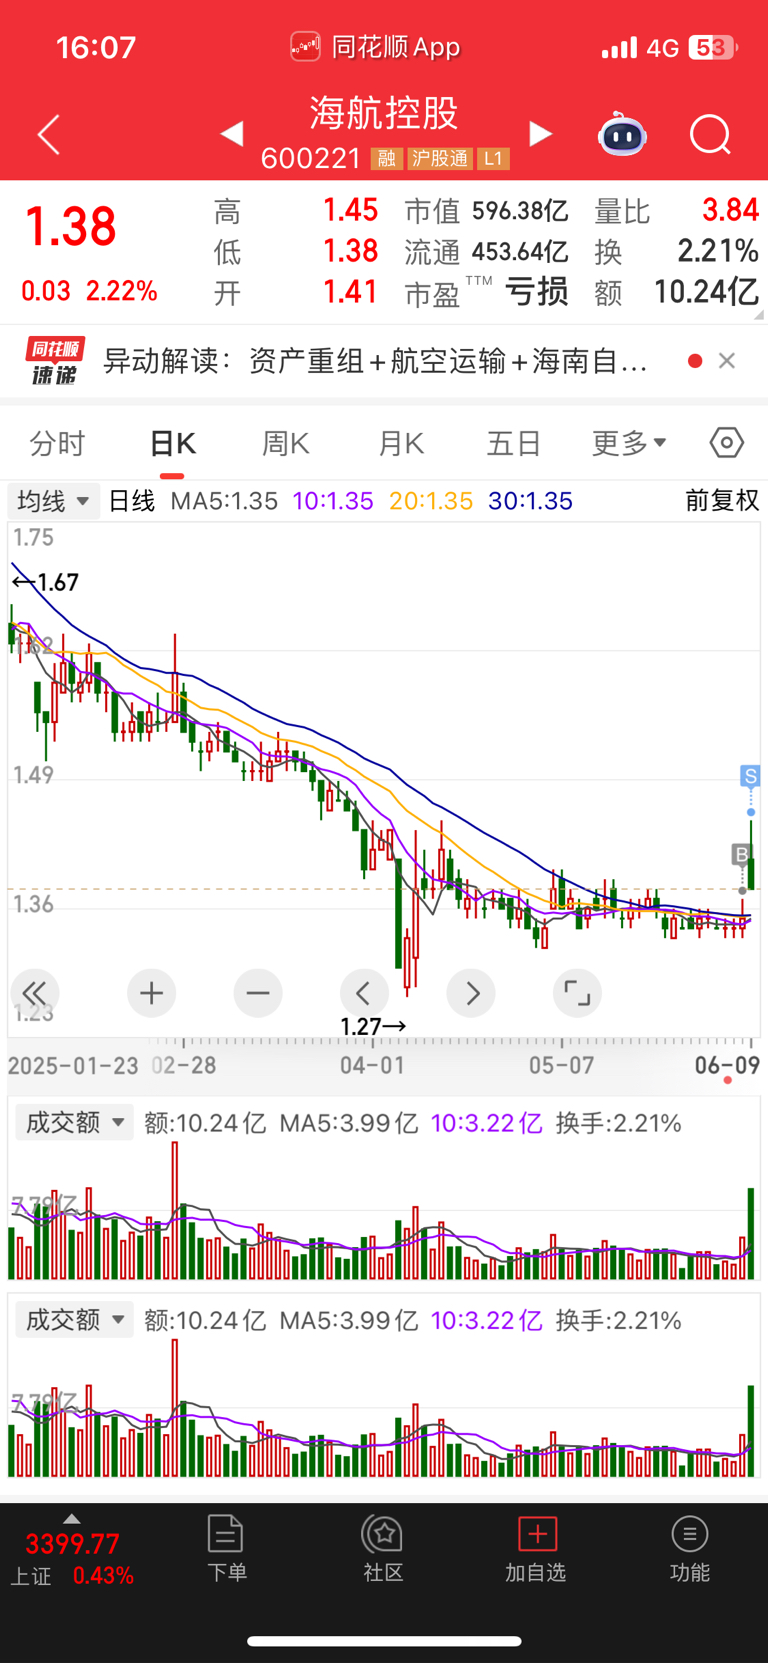Tap the 06-09 date label
This screenshot has height=1663, width=768.
(x=727, y=1066)
